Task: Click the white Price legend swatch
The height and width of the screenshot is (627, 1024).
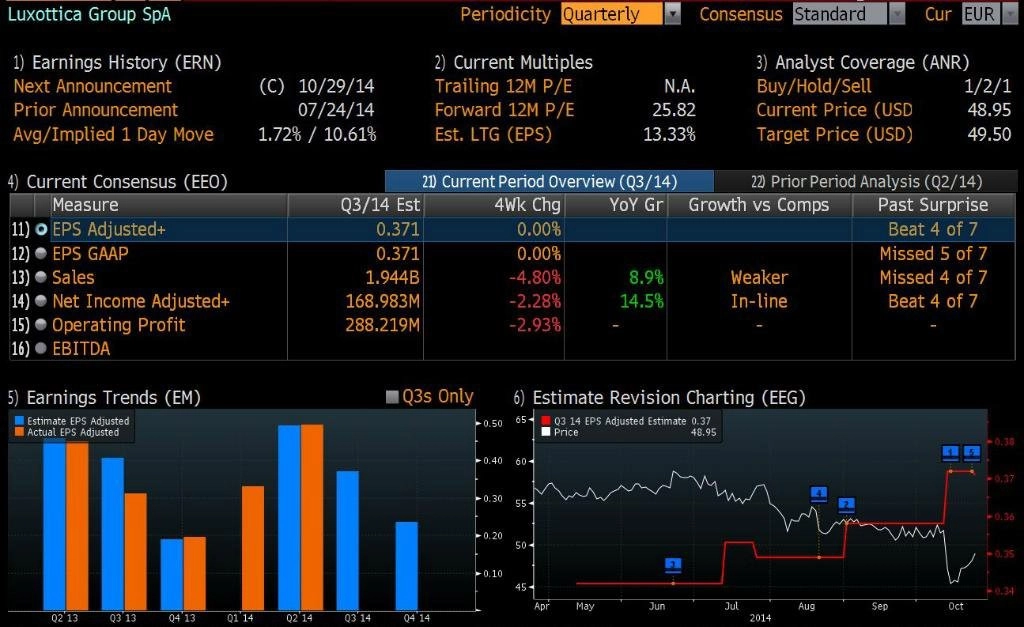Action: [546, 432]
